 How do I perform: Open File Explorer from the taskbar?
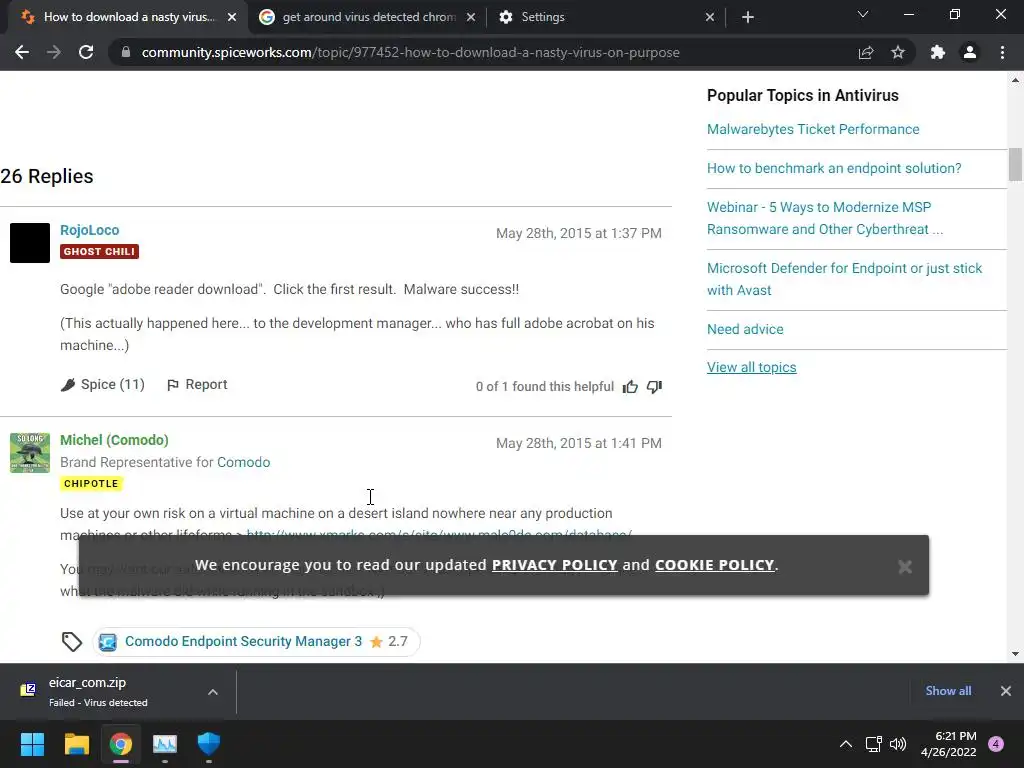tap(76, 744)
